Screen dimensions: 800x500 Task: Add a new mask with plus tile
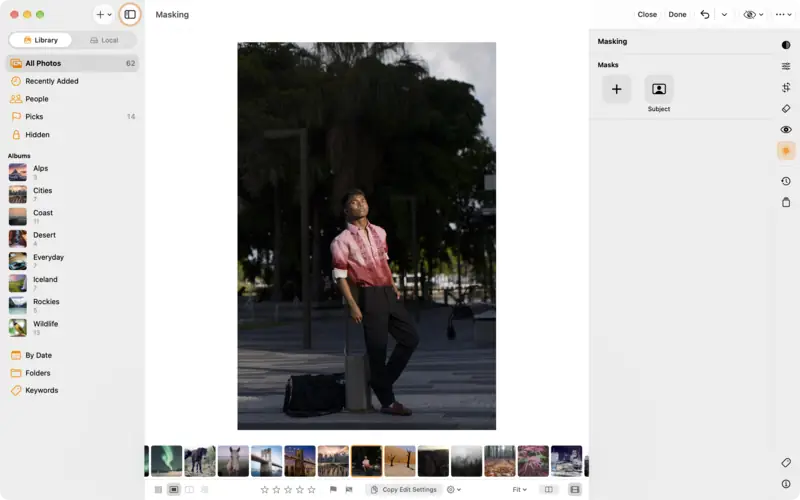tap(616, 89)
